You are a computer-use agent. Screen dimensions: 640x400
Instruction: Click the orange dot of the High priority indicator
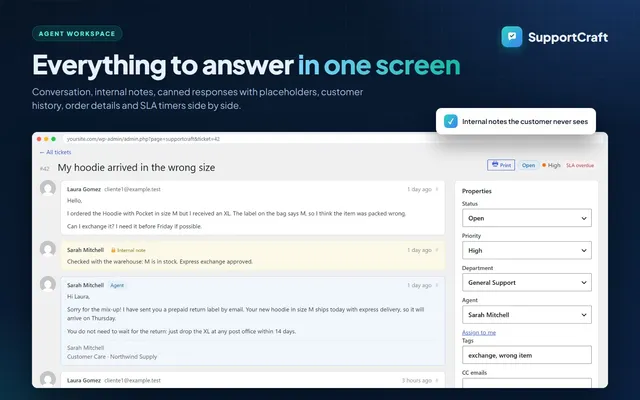click(544, 165)
